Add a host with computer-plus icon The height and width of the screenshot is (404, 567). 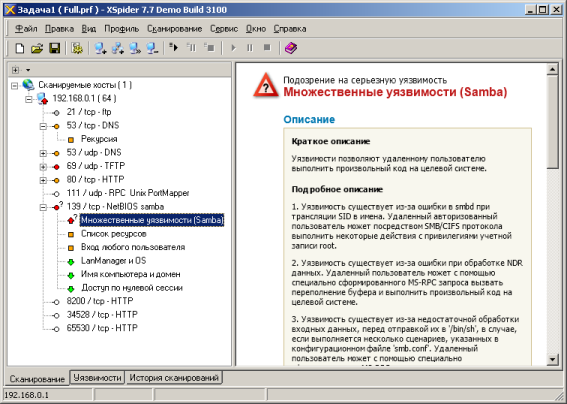100,48
